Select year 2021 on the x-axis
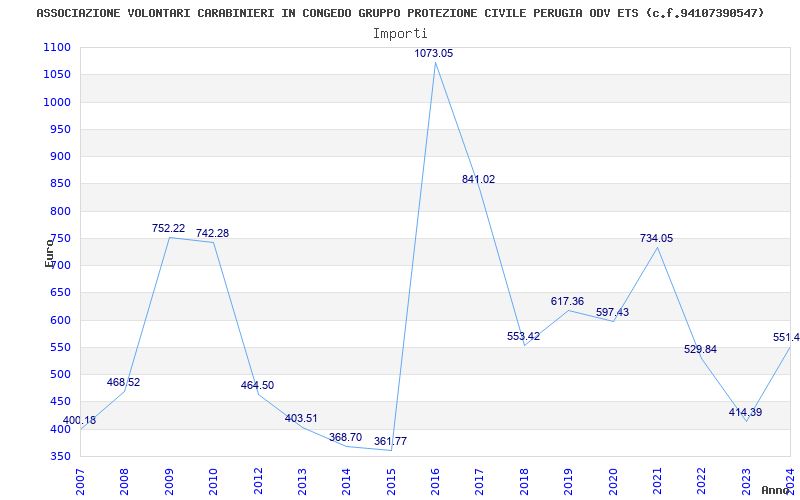Image resolution: width=800 pixels, height=500 pixels. tap(657, 481)
